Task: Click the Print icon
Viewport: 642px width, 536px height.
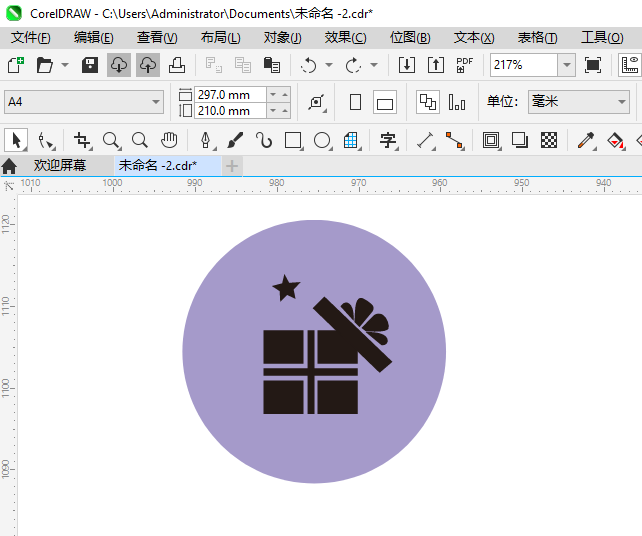Action: pyautogui.click(x=177, y=65)
